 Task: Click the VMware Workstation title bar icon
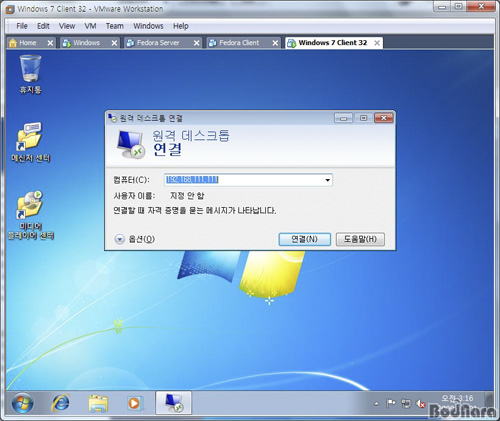[x=10, y=9]
